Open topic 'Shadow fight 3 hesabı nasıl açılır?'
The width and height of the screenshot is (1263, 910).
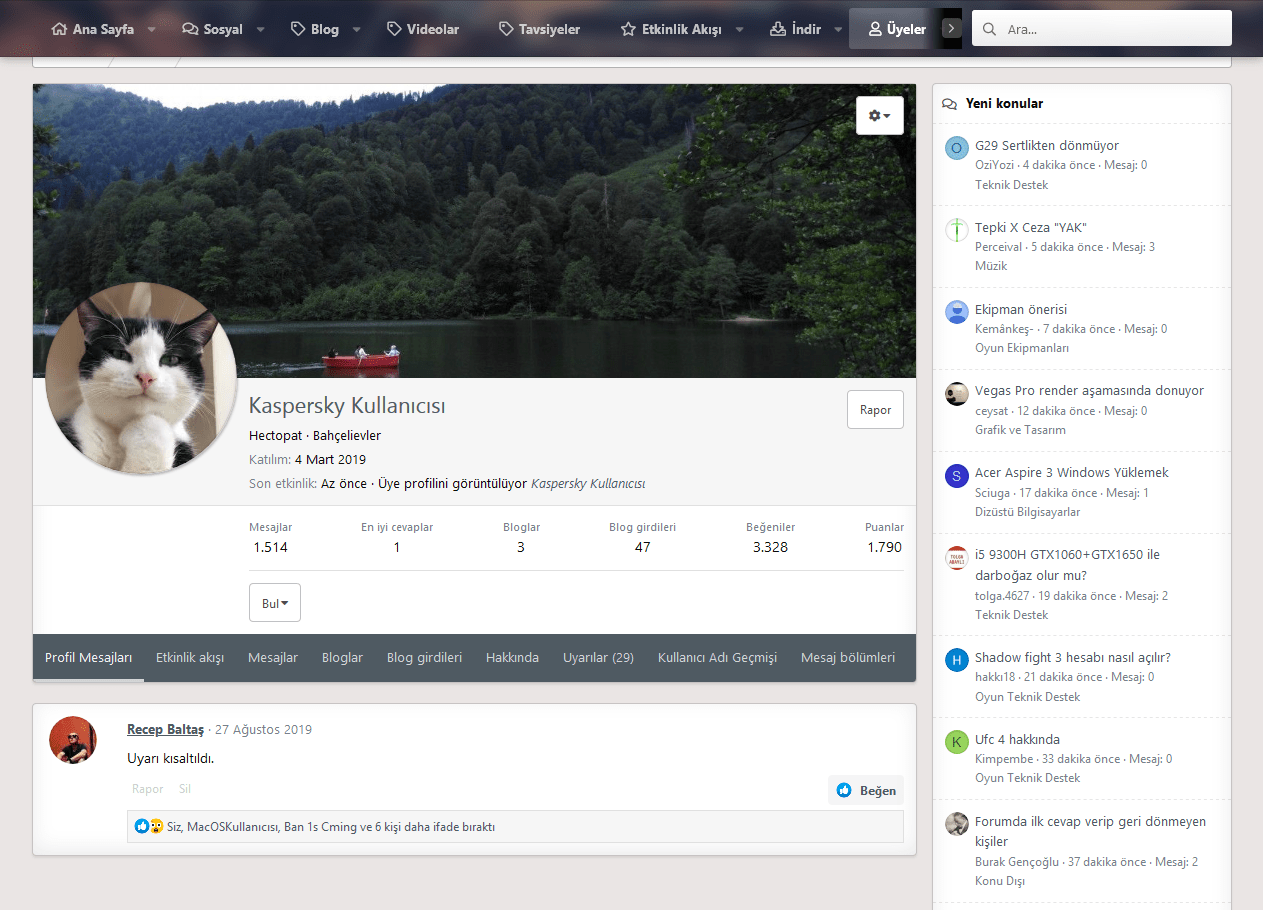coord(1073,657)
